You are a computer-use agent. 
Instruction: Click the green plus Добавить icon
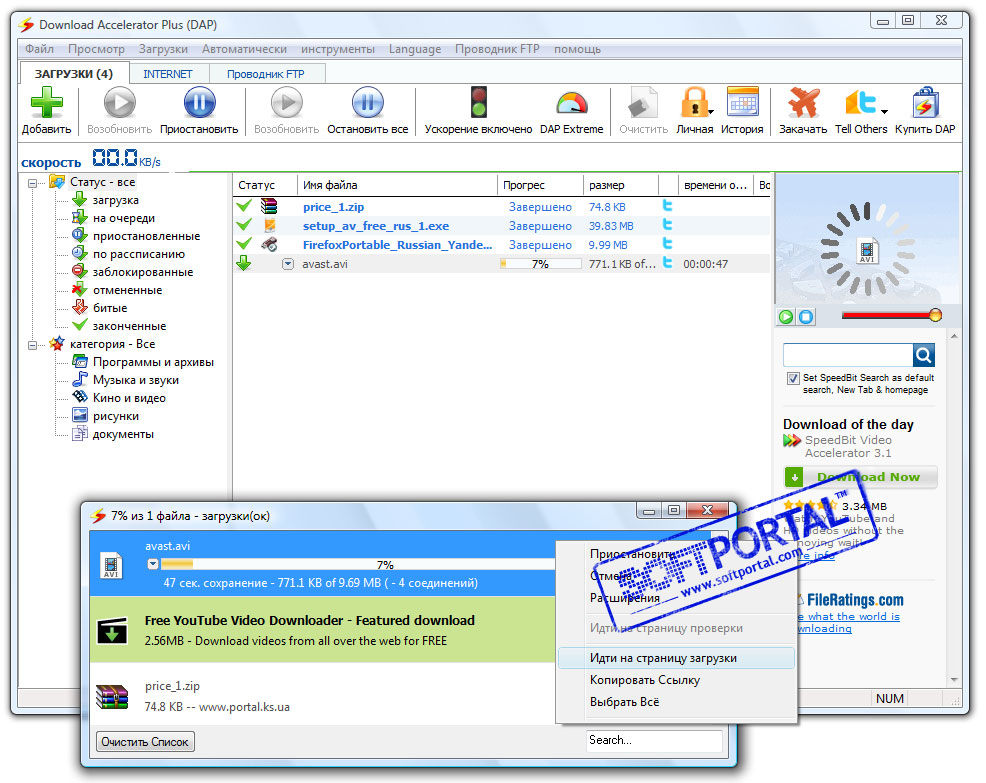click(47, 103)
